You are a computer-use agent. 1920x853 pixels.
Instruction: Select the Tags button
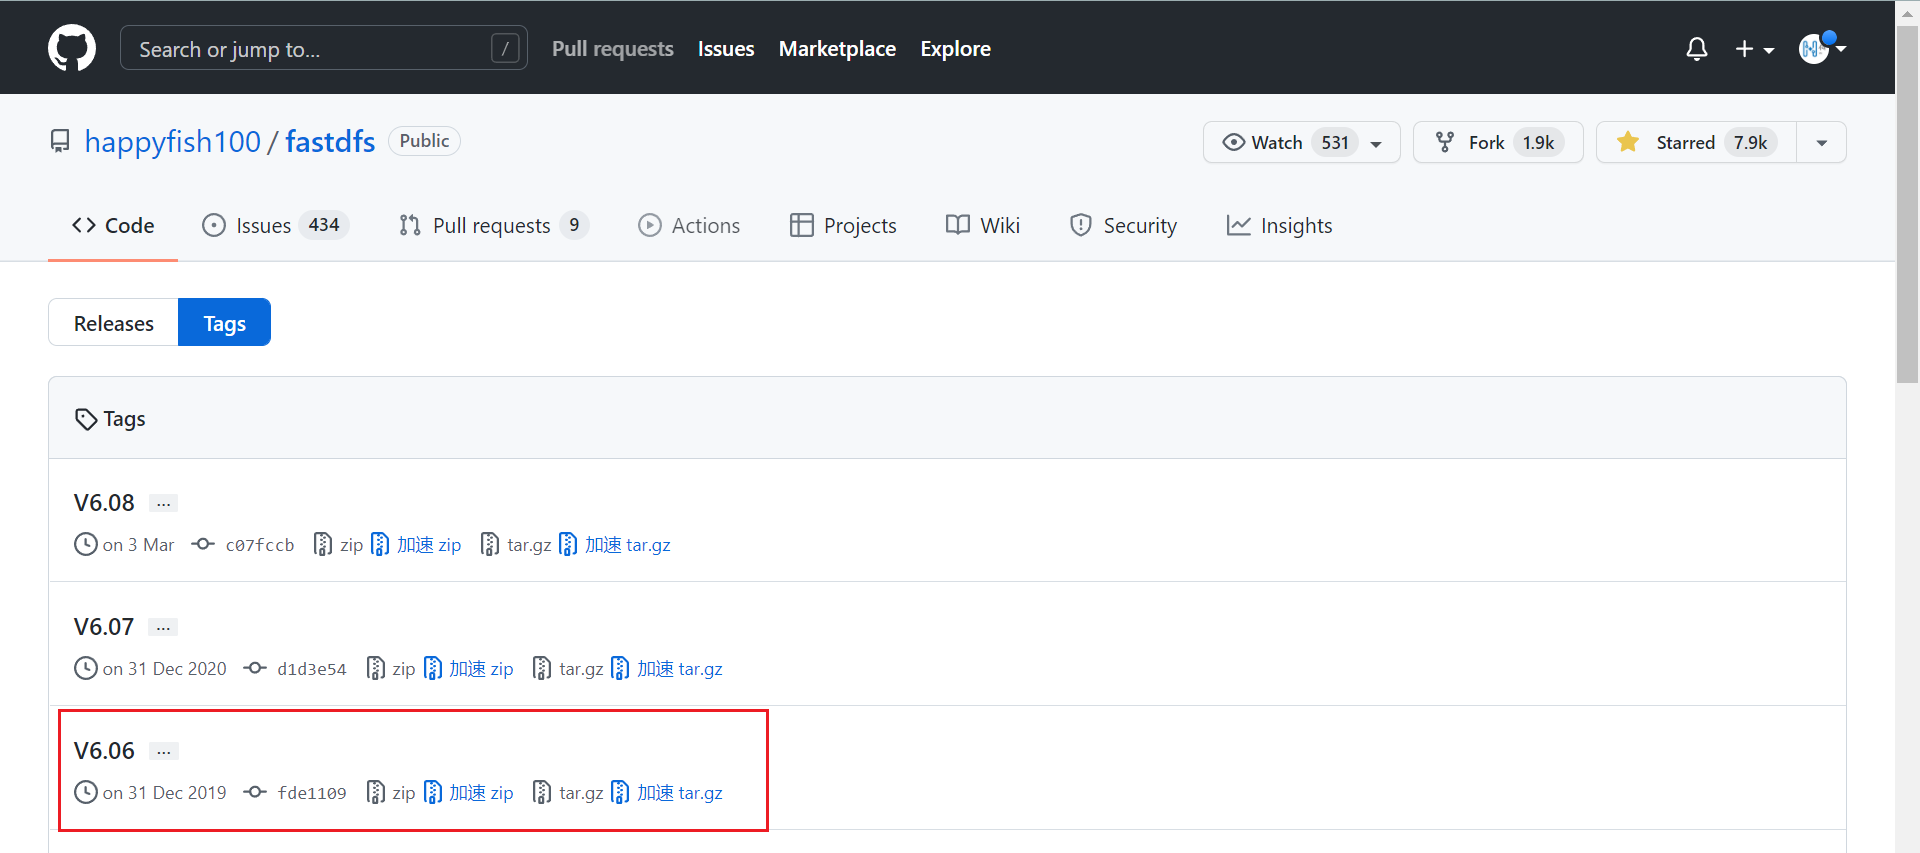(x=224, y=323)
